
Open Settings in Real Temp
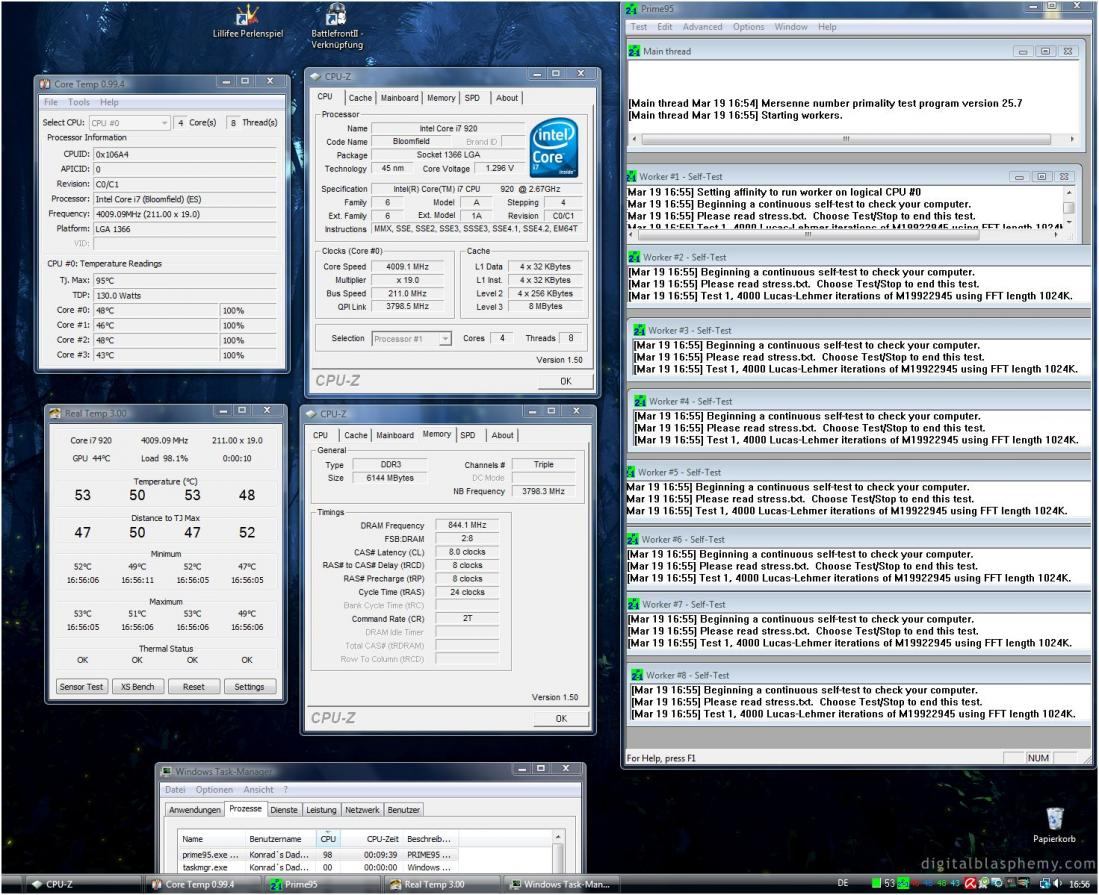[x=250, y=687]
